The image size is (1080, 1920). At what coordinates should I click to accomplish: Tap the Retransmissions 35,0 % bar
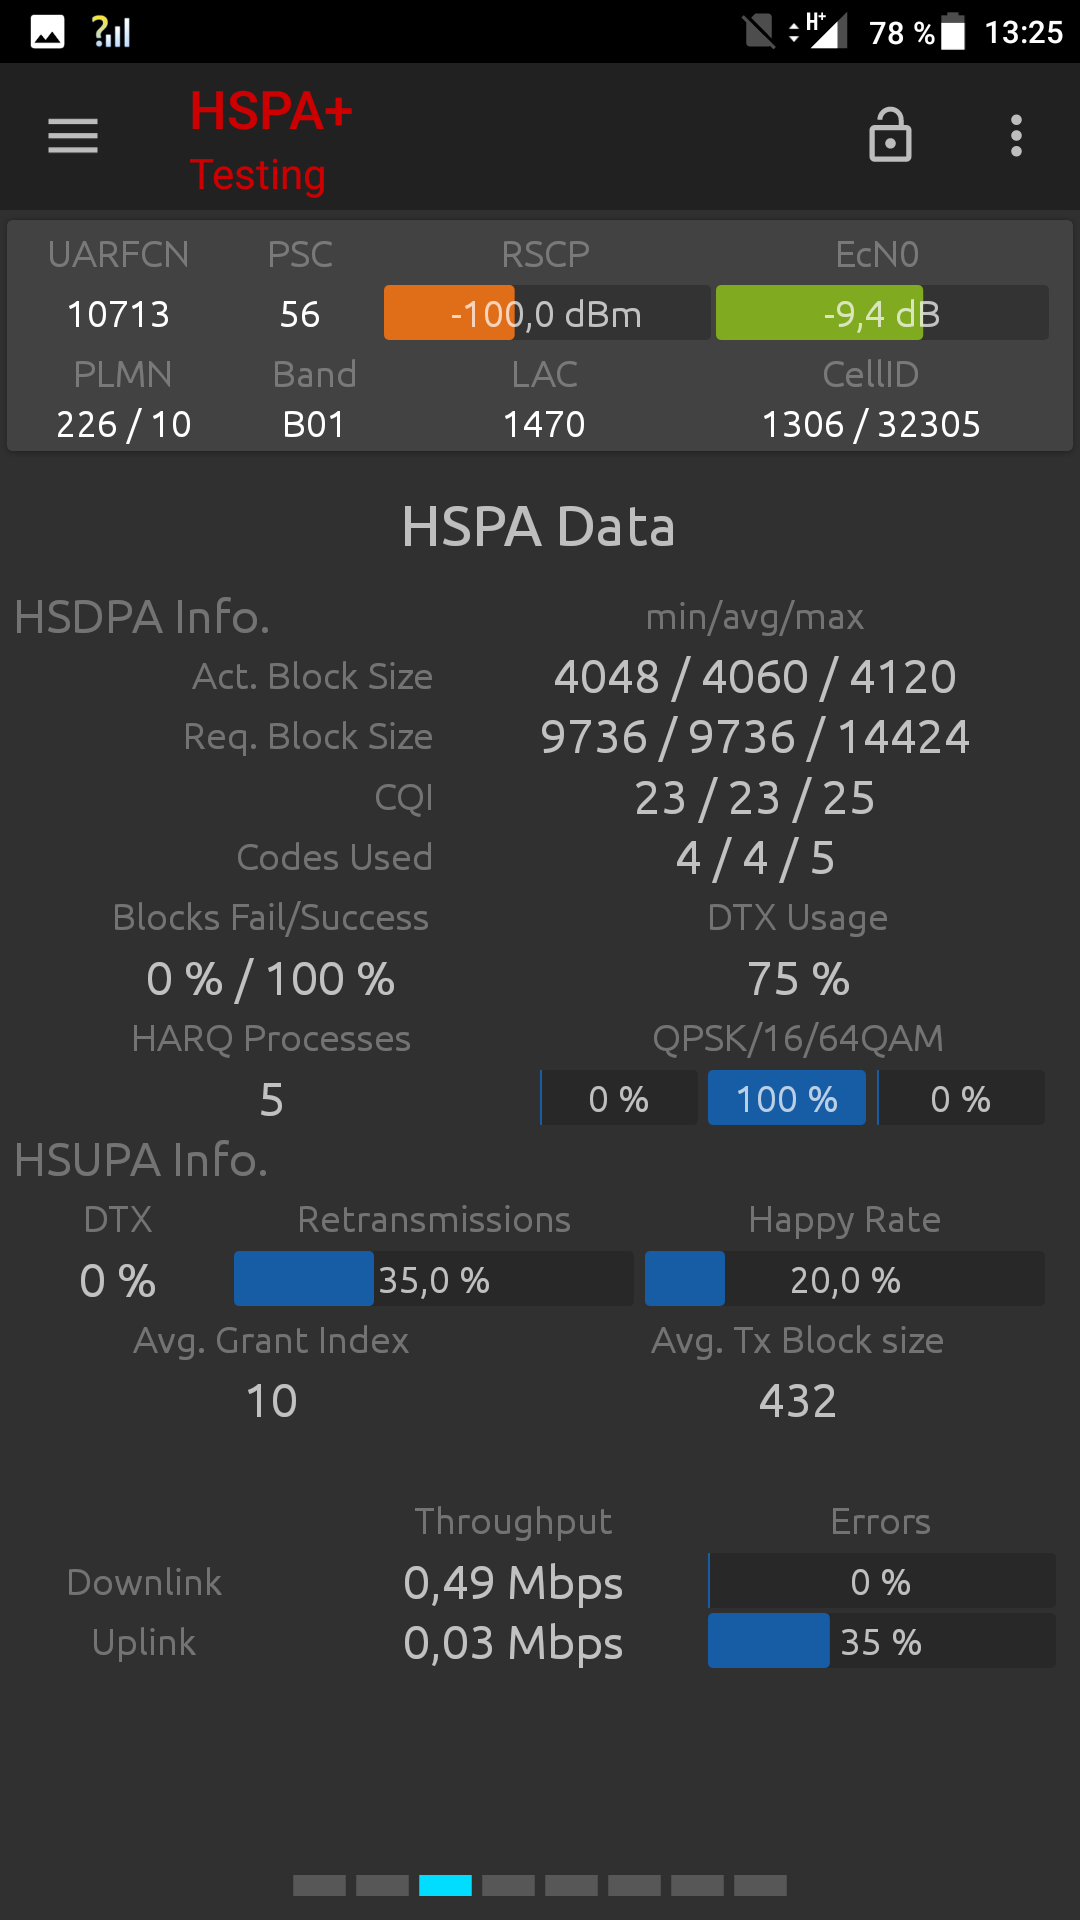434,1279
